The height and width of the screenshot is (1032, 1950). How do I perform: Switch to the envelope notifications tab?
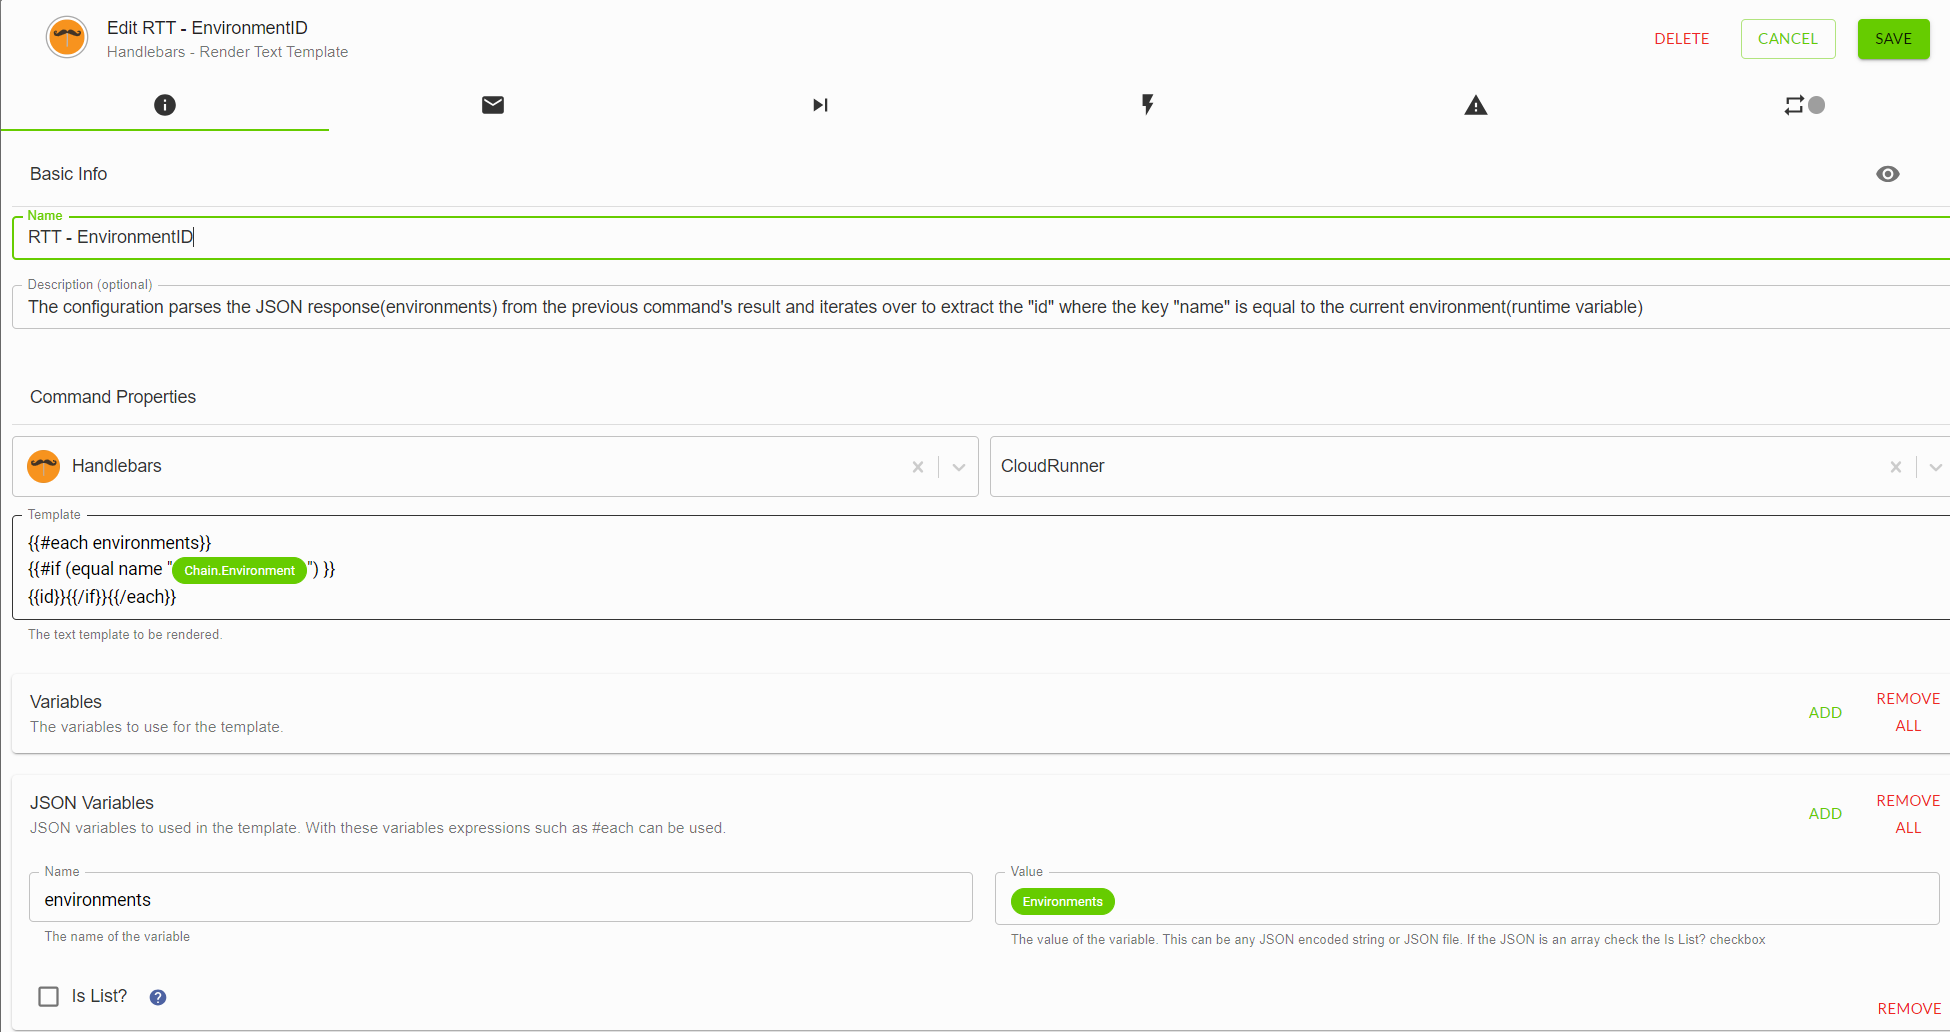pyautogui.click(x=493, y=105)
